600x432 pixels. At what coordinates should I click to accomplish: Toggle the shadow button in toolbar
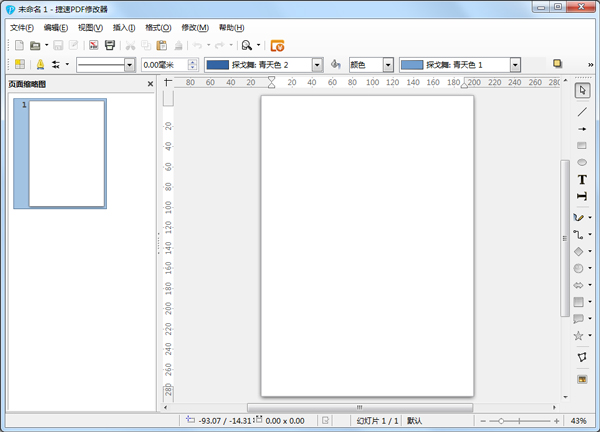pos(557,64)
